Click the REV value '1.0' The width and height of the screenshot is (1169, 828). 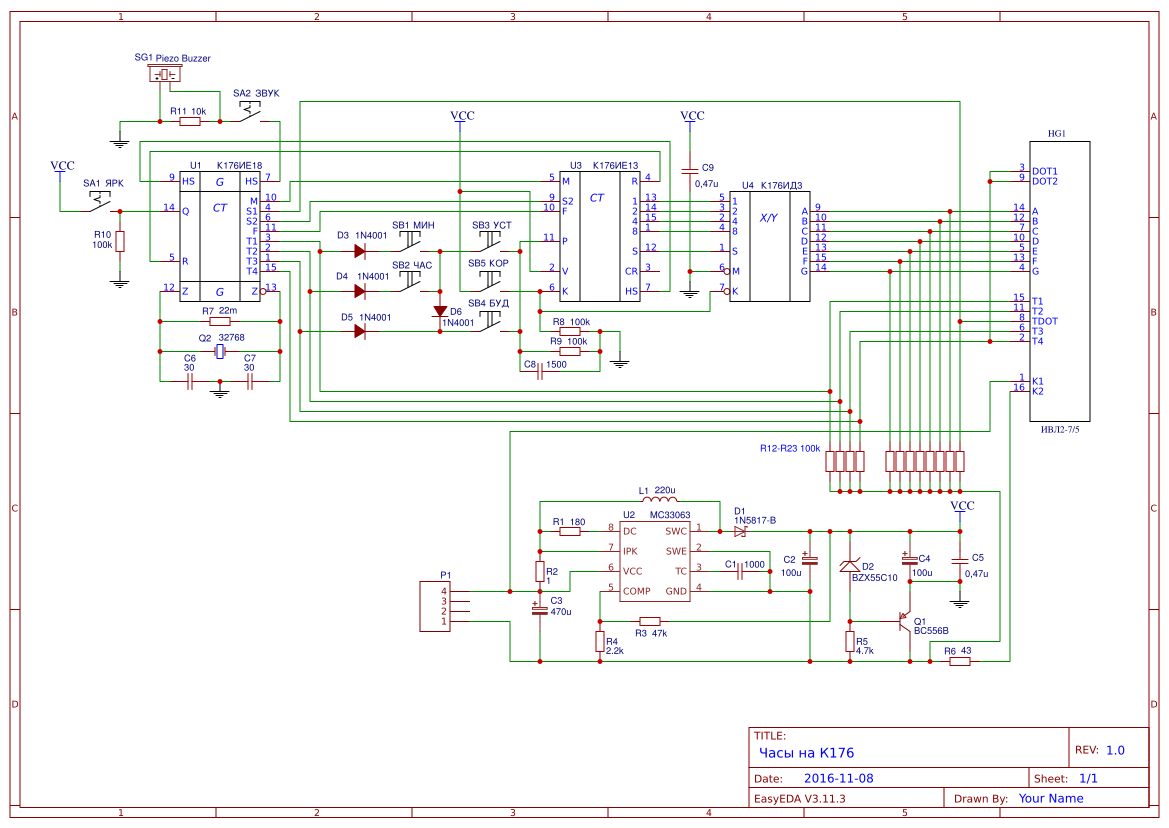(x=1115, y=750)
